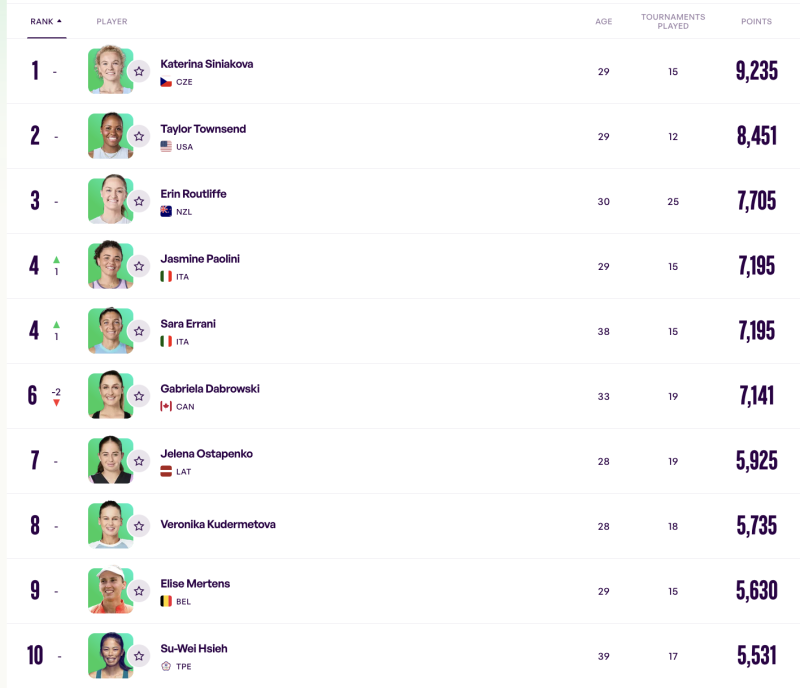Open Taylor Townsend's player name link
This screenshot has width=800, height=688.
coord(203,129)
